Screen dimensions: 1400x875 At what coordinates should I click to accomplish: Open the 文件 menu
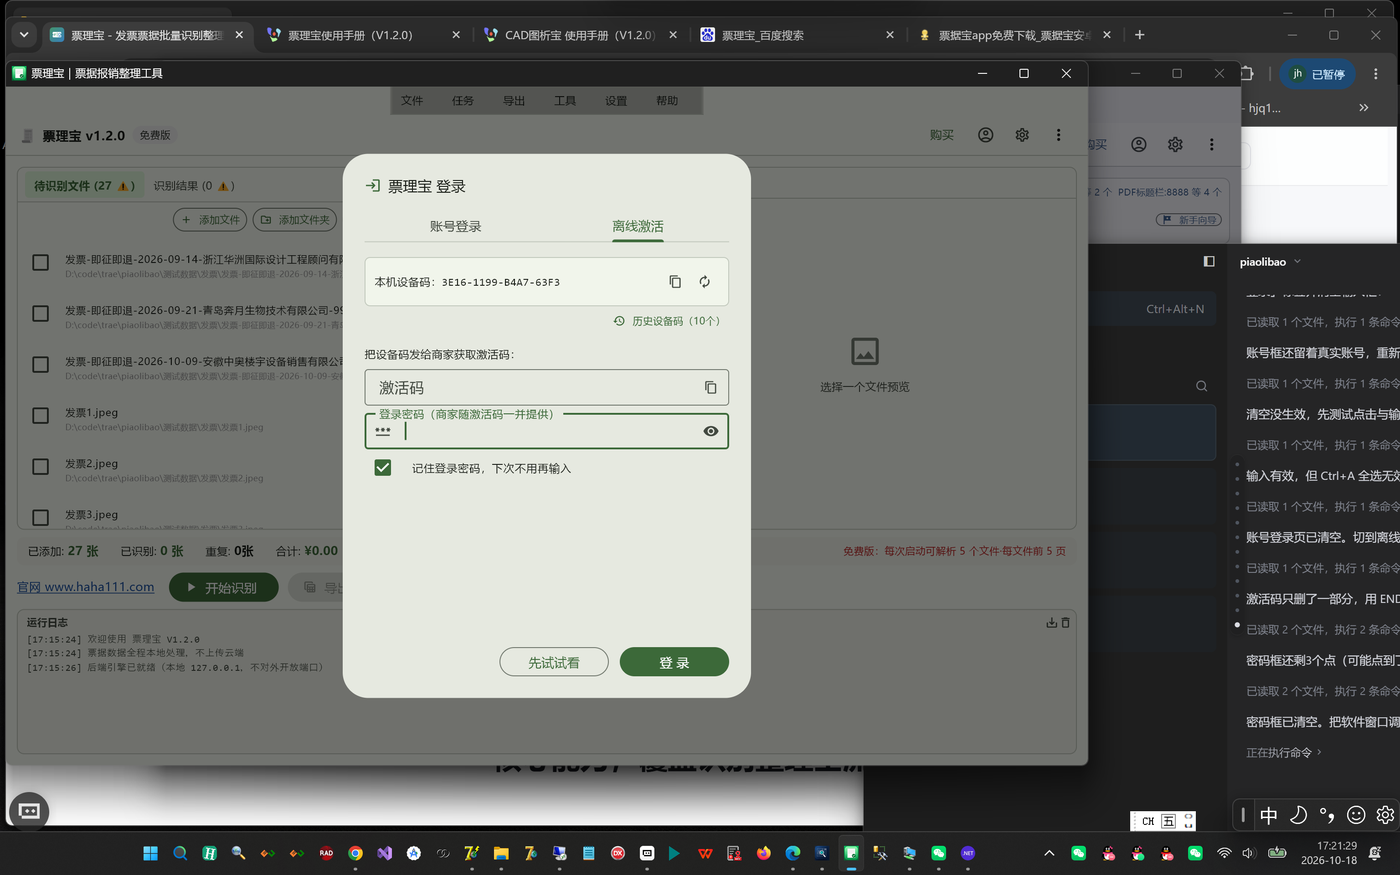pyautogui.click(x=412, y=101)
